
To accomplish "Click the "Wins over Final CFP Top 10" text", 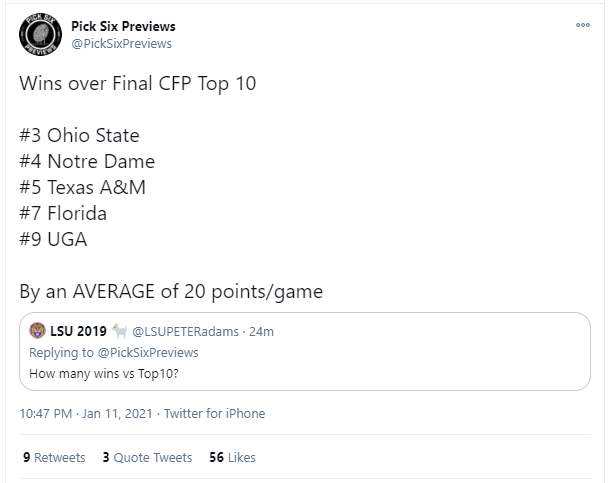I will [x=138, y=83].
